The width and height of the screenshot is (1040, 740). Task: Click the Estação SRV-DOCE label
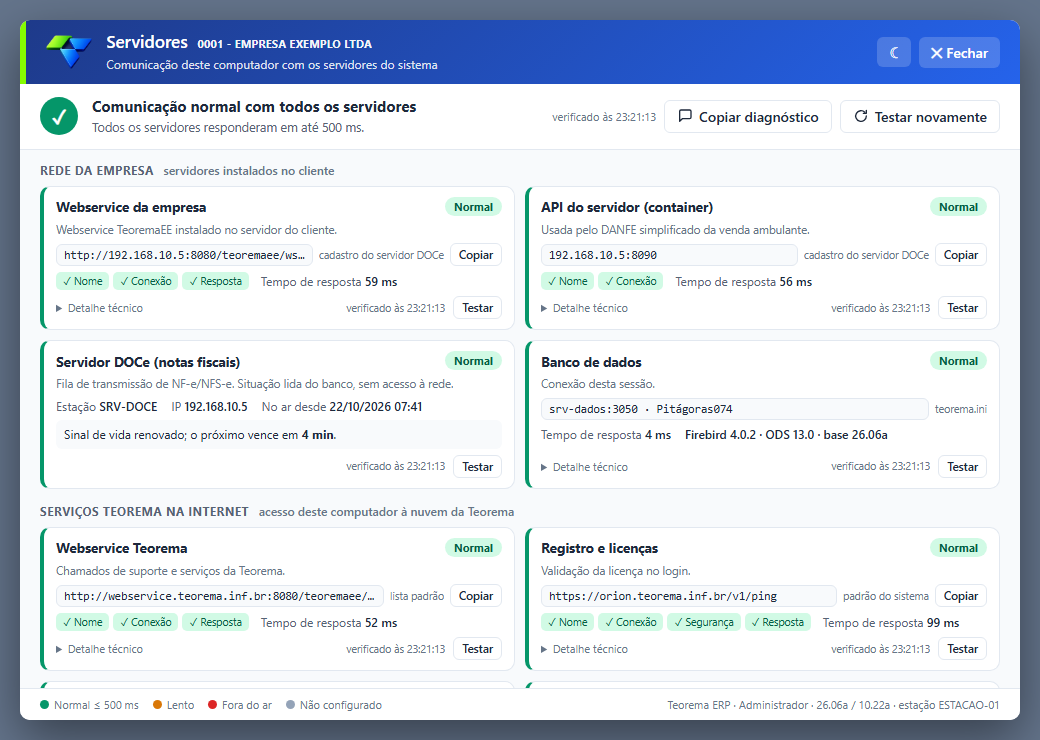107,406
